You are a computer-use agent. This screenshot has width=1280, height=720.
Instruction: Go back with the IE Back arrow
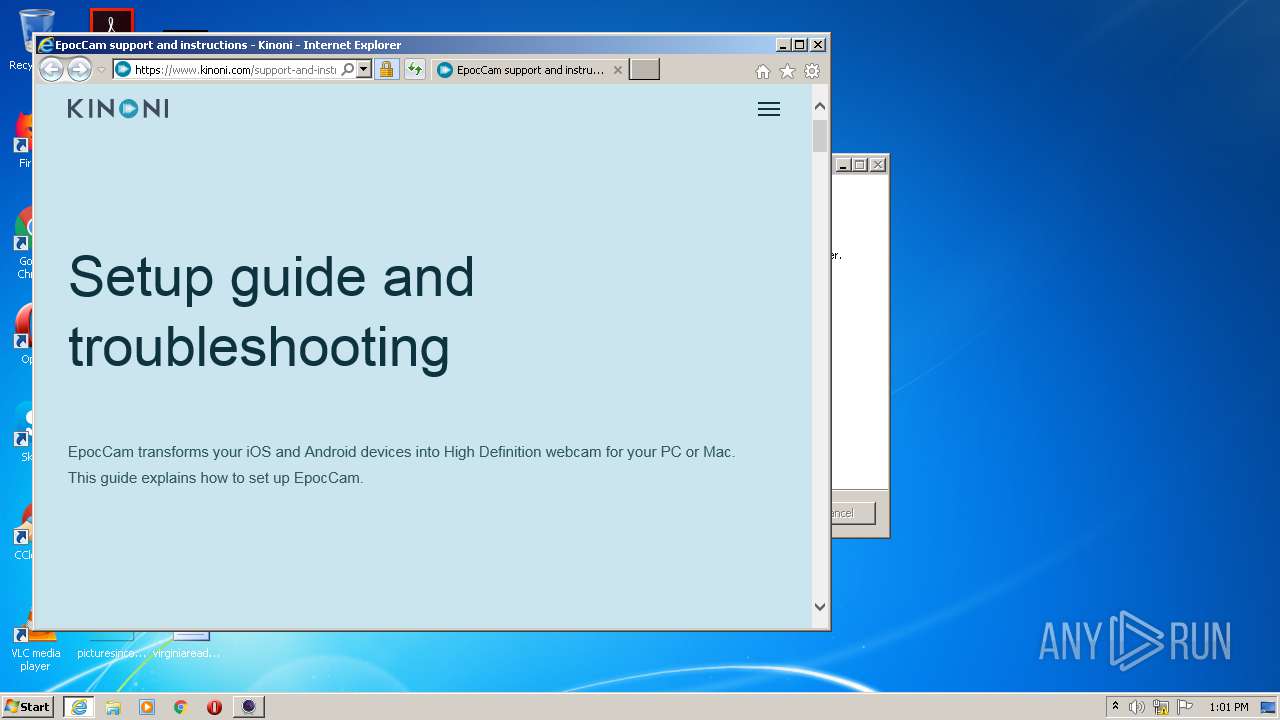pyautogui.click(x=51, y=70)
